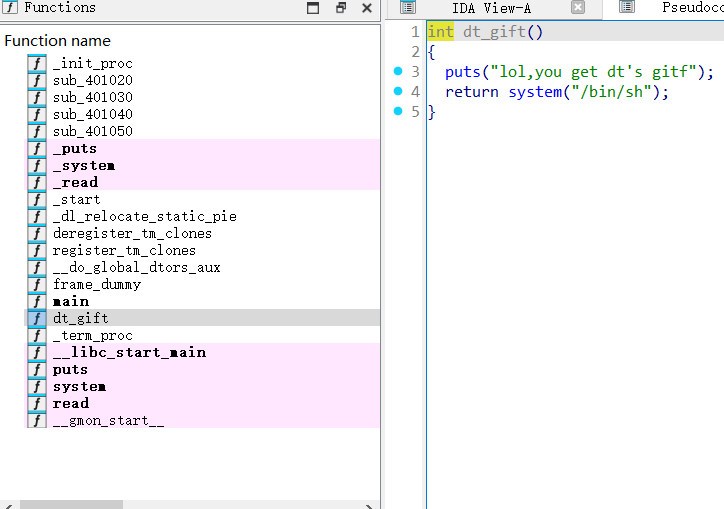The height and width of the screenshot is (509, 724).
Task: Click the icon beside _term_proc
Action: pyautogui.click(x=37, y=336)
